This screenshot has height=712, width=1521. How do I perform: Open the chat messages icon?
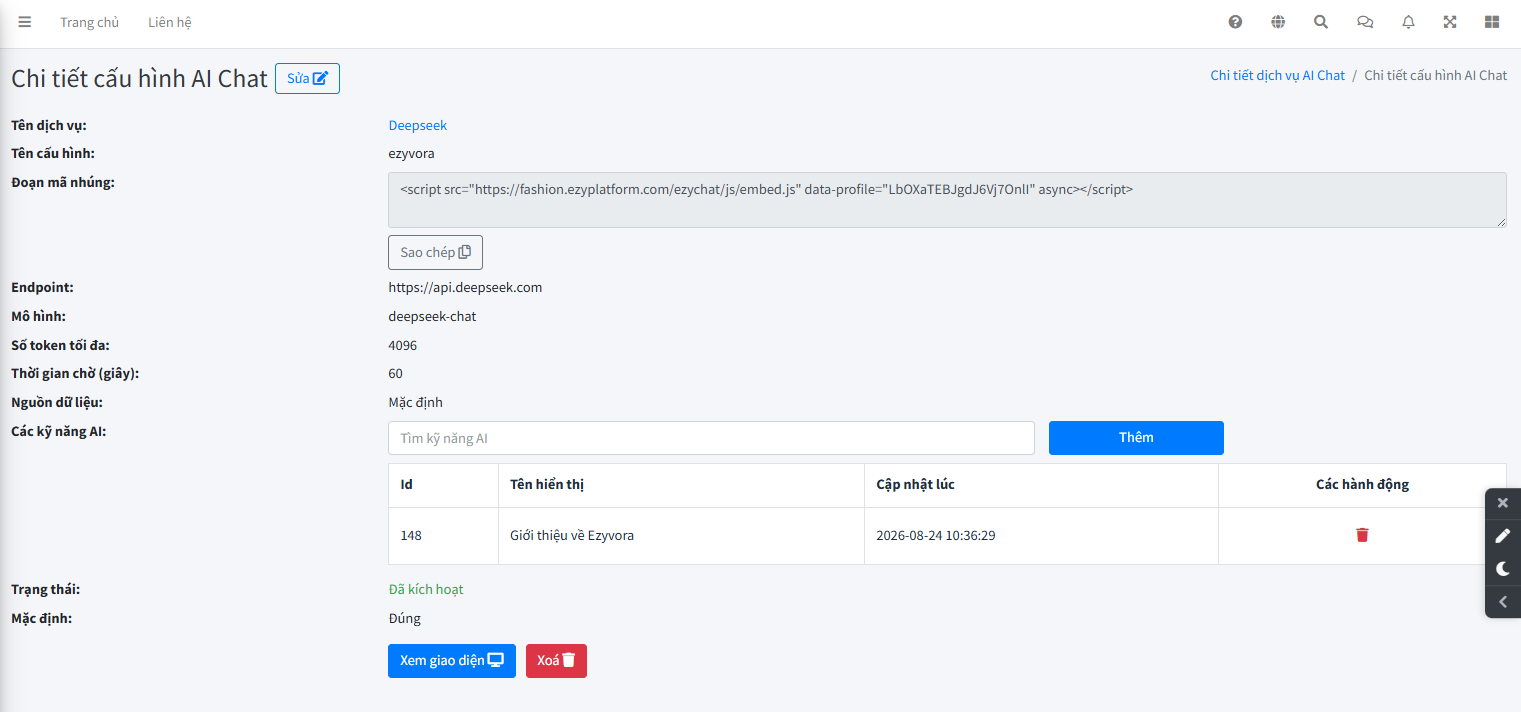click(x=1365, y=22)
